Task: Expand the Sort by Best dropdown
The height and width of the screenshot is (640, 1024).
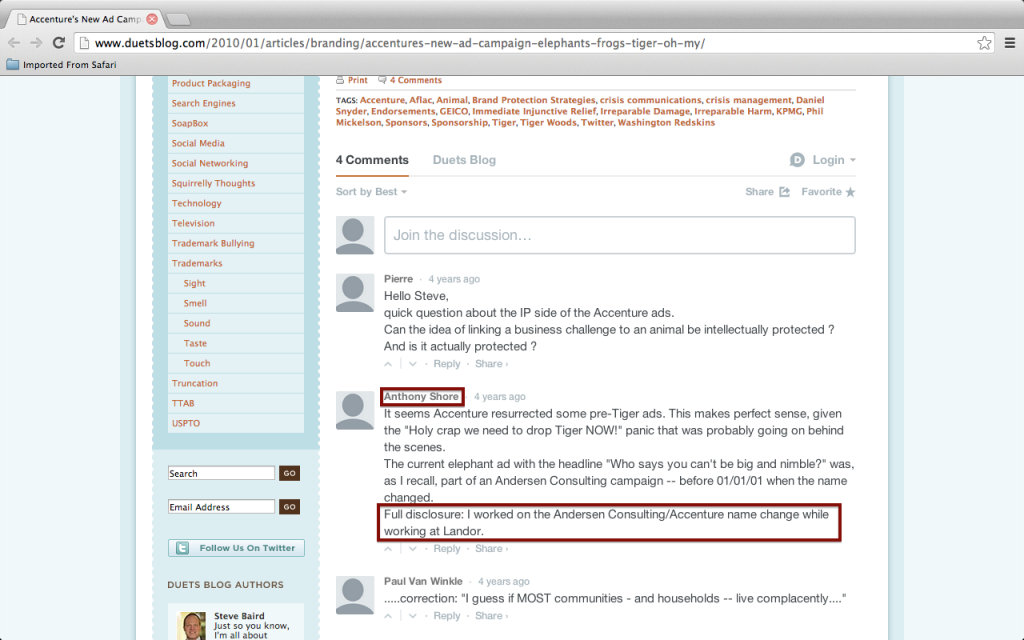Action: (x=371, y=192)
